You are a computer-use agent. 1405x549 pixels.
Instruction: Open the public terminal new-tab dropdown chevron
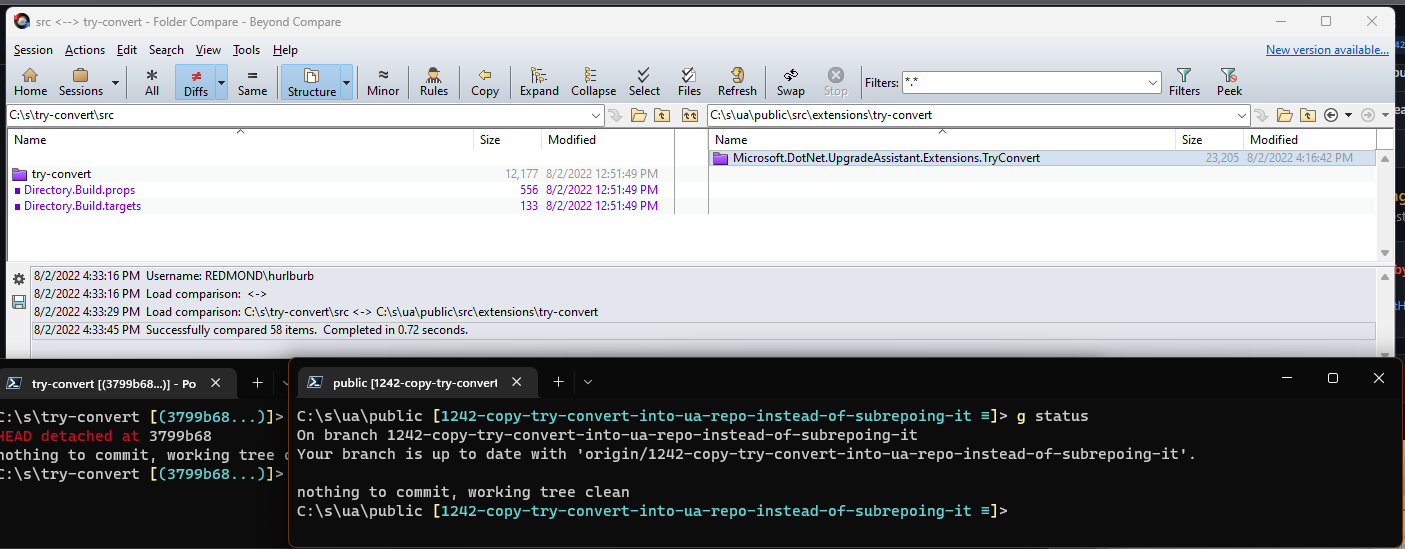(x=588, y=382)
